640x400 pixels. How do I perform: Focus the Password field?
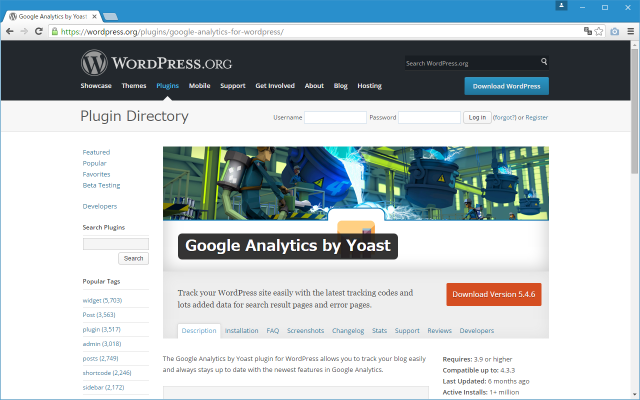point(429,118)
